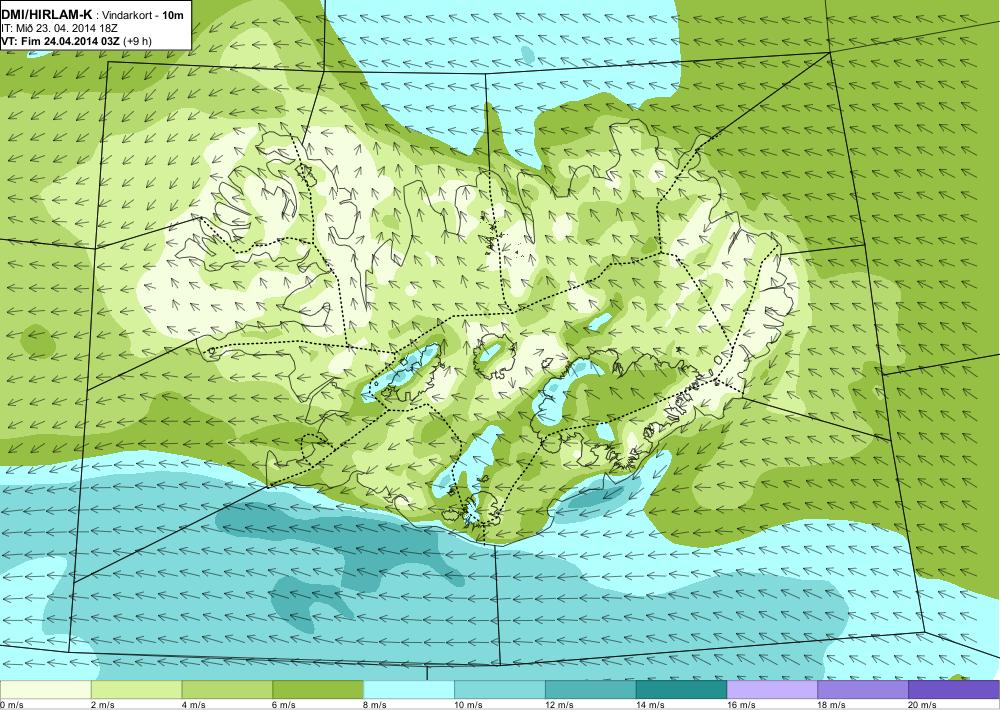Select the dark teal 14–16 m/s legend swatch

tap(682, 690)
